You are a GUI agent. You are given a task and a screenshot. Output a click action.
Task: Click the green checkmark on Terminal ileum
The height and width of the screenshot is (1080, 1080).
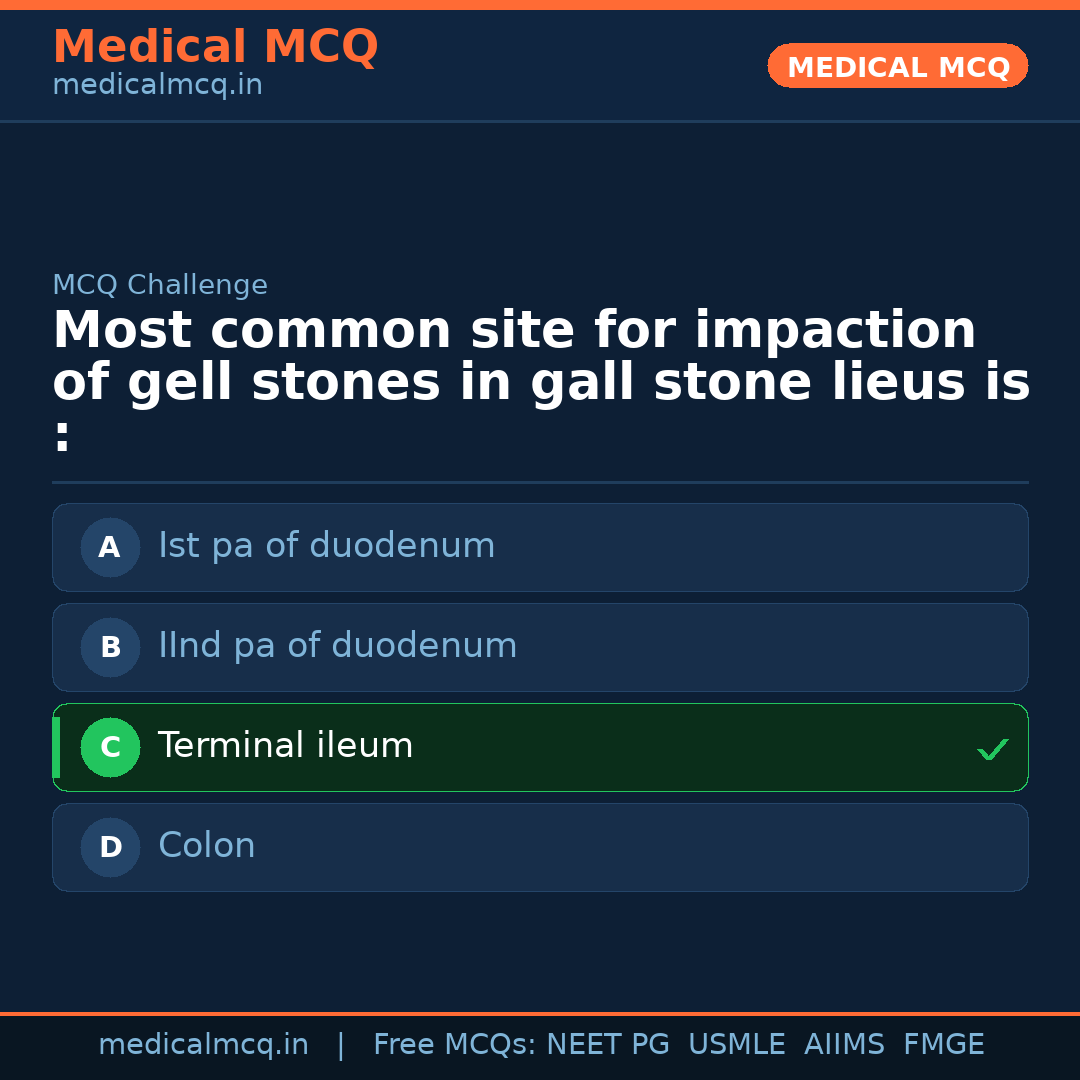992,749
